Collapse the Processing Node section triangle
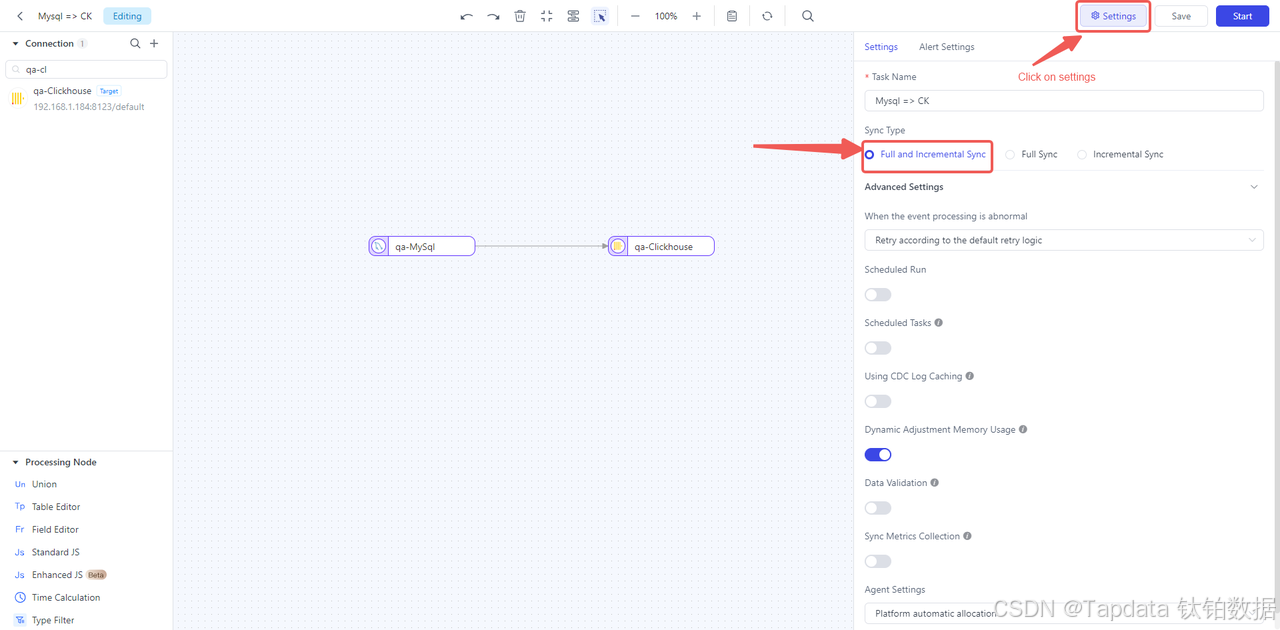This screenshot has width=1280, height=630. 16,462
